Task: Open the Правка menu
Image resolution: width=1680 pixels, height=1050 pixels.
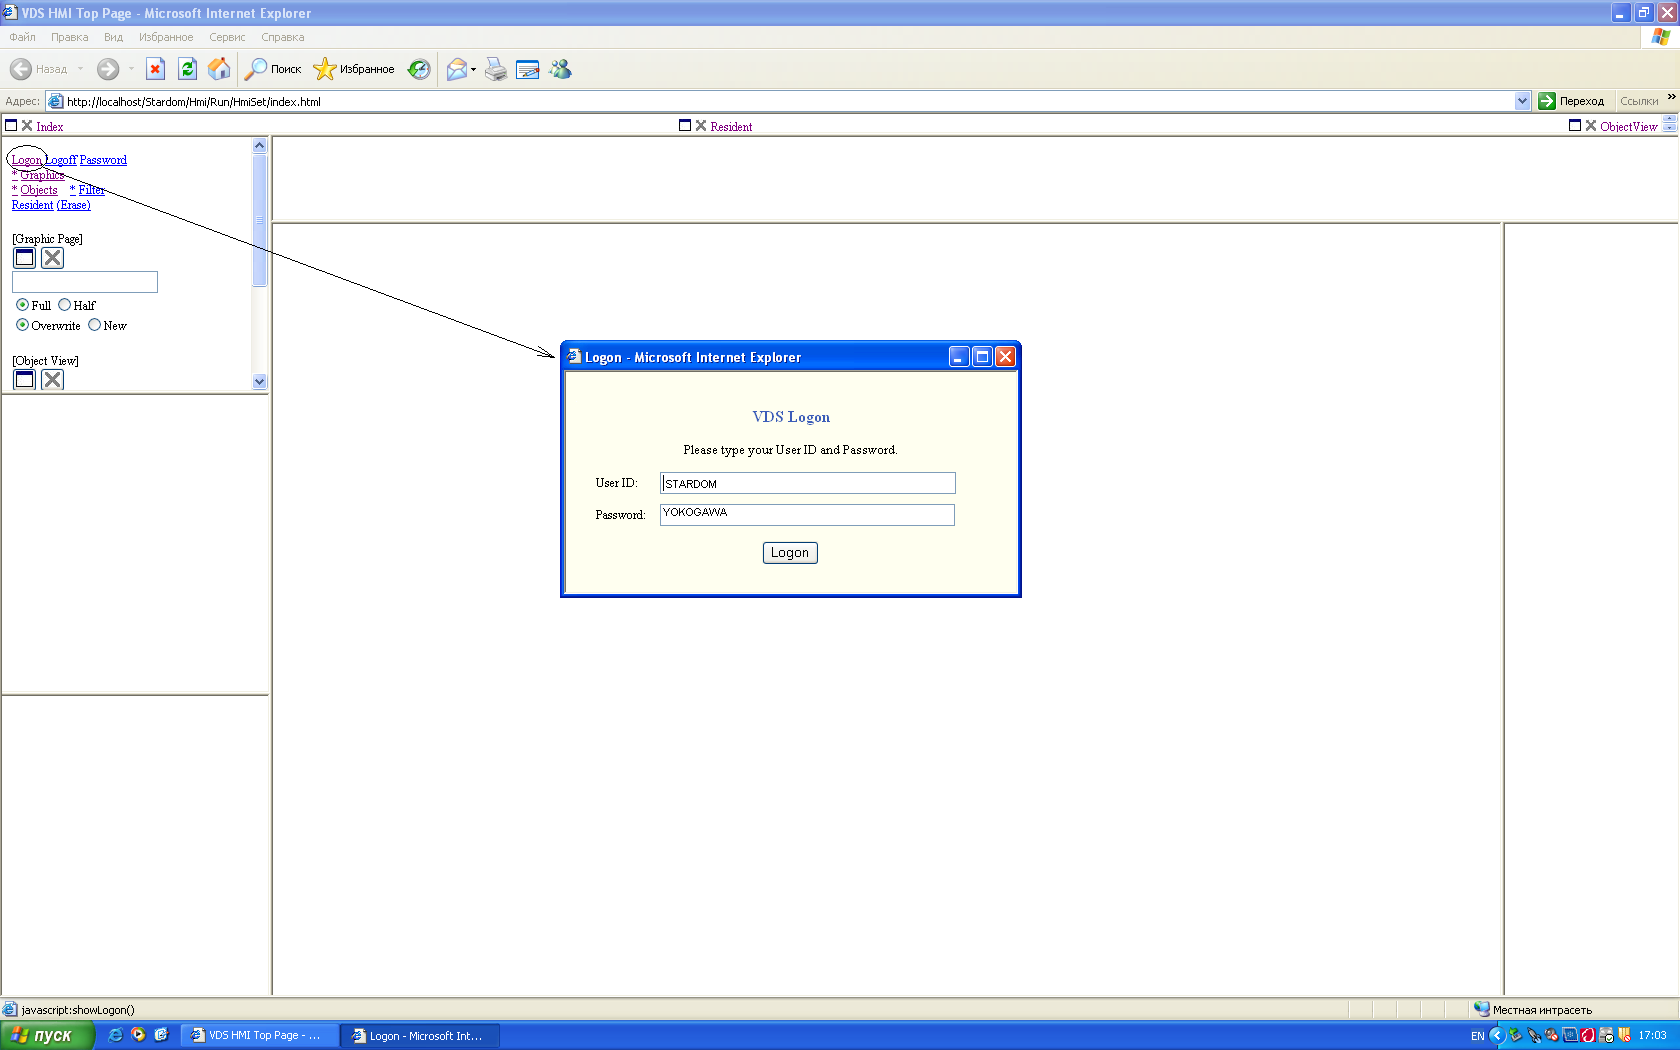Action: (69, 37)
